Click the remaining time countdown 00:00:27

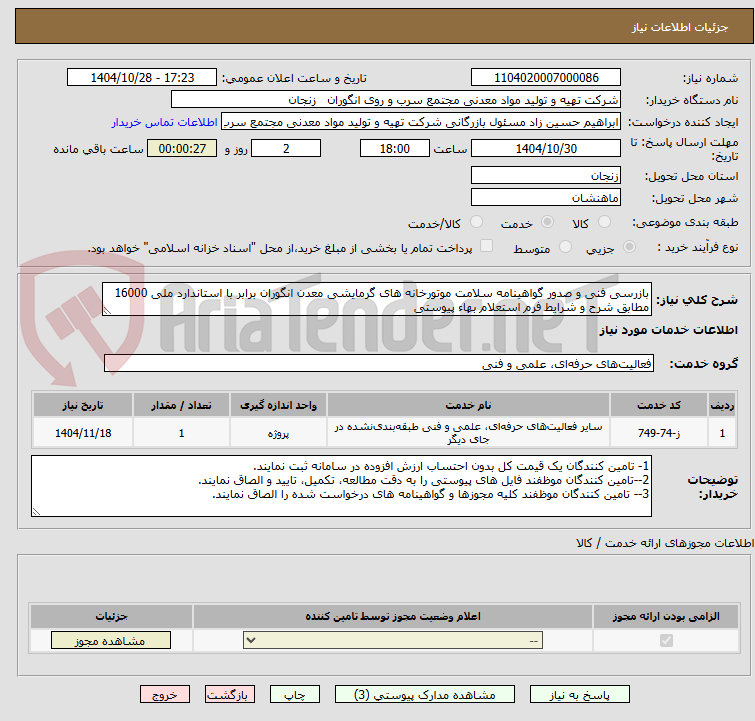click(x=182, y=149)
